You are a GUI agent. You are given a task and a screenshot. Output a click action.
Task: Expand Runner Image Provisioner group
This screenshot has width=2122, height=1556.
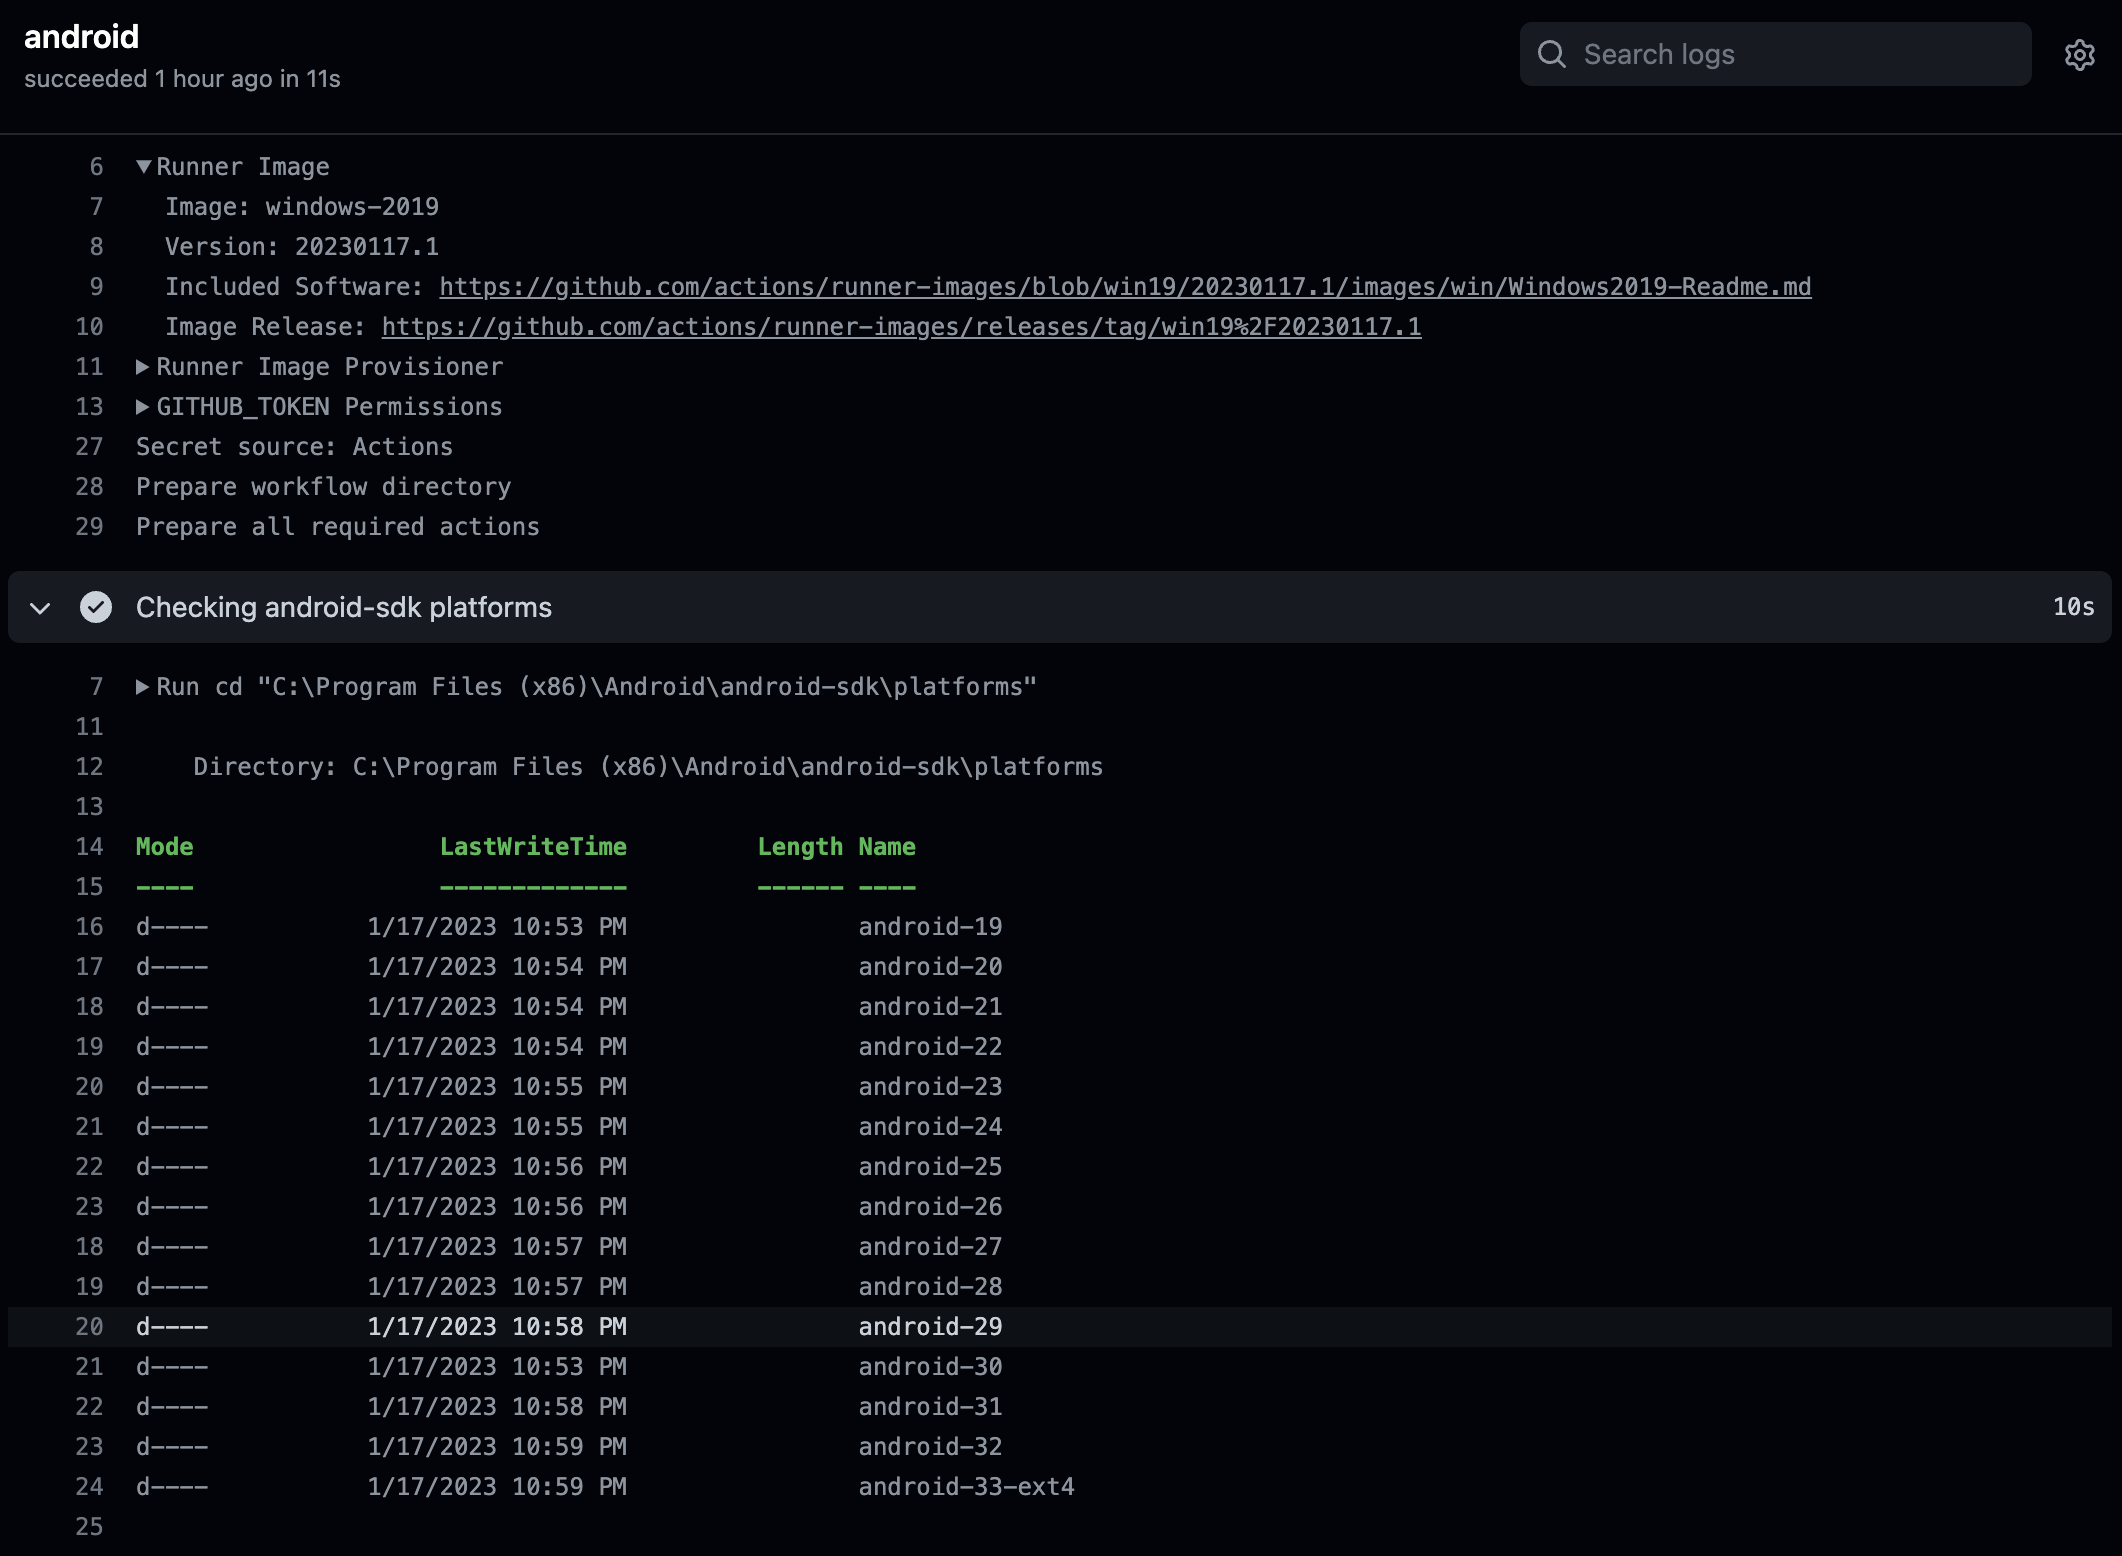pyautogui.click(x=143, y=367)
